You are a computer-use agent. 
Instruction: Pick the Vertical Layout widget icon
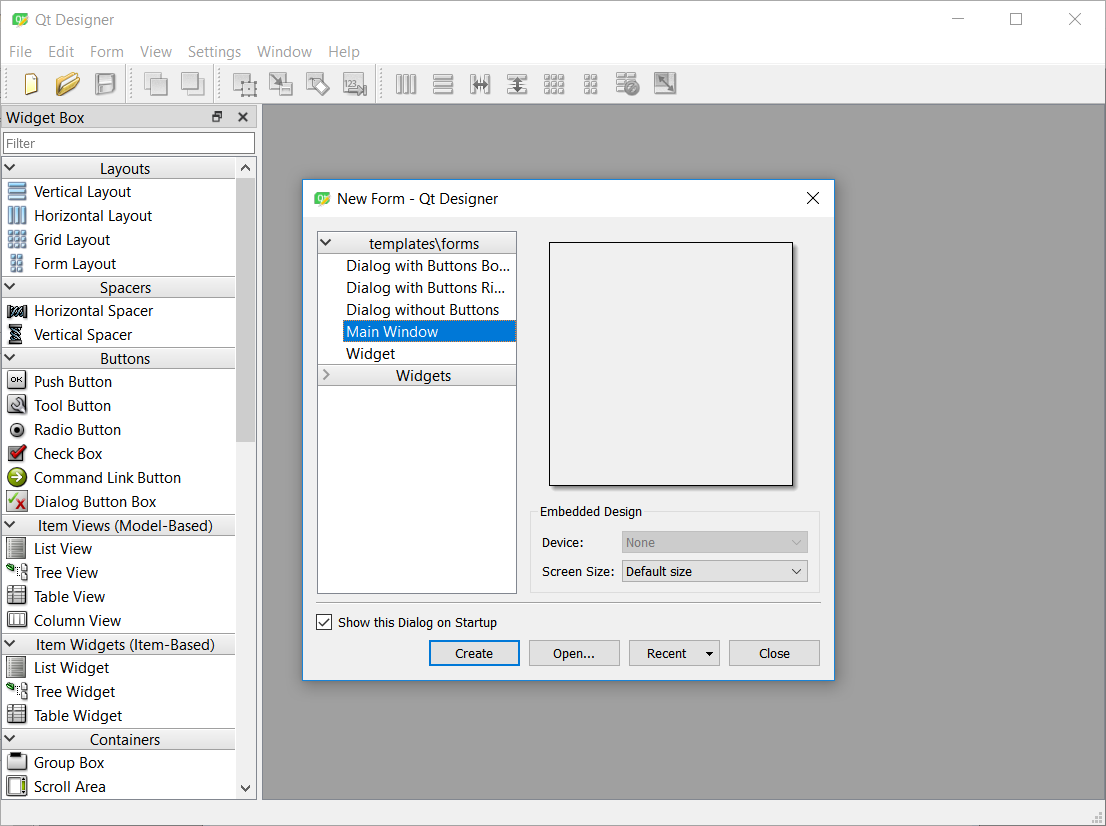pyautogui.click(x=17, y=192)
